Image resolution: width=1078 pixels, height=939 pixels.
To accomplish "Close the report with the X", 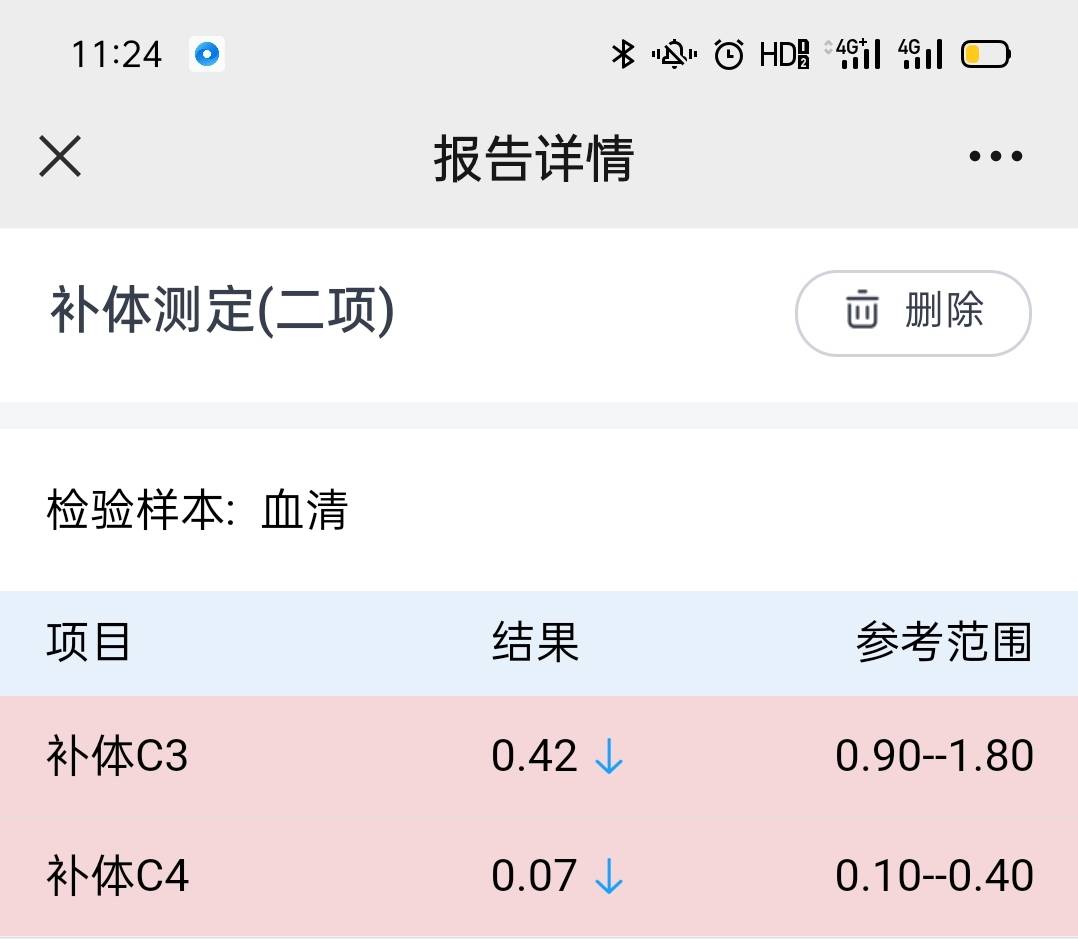I will (59, 157).
